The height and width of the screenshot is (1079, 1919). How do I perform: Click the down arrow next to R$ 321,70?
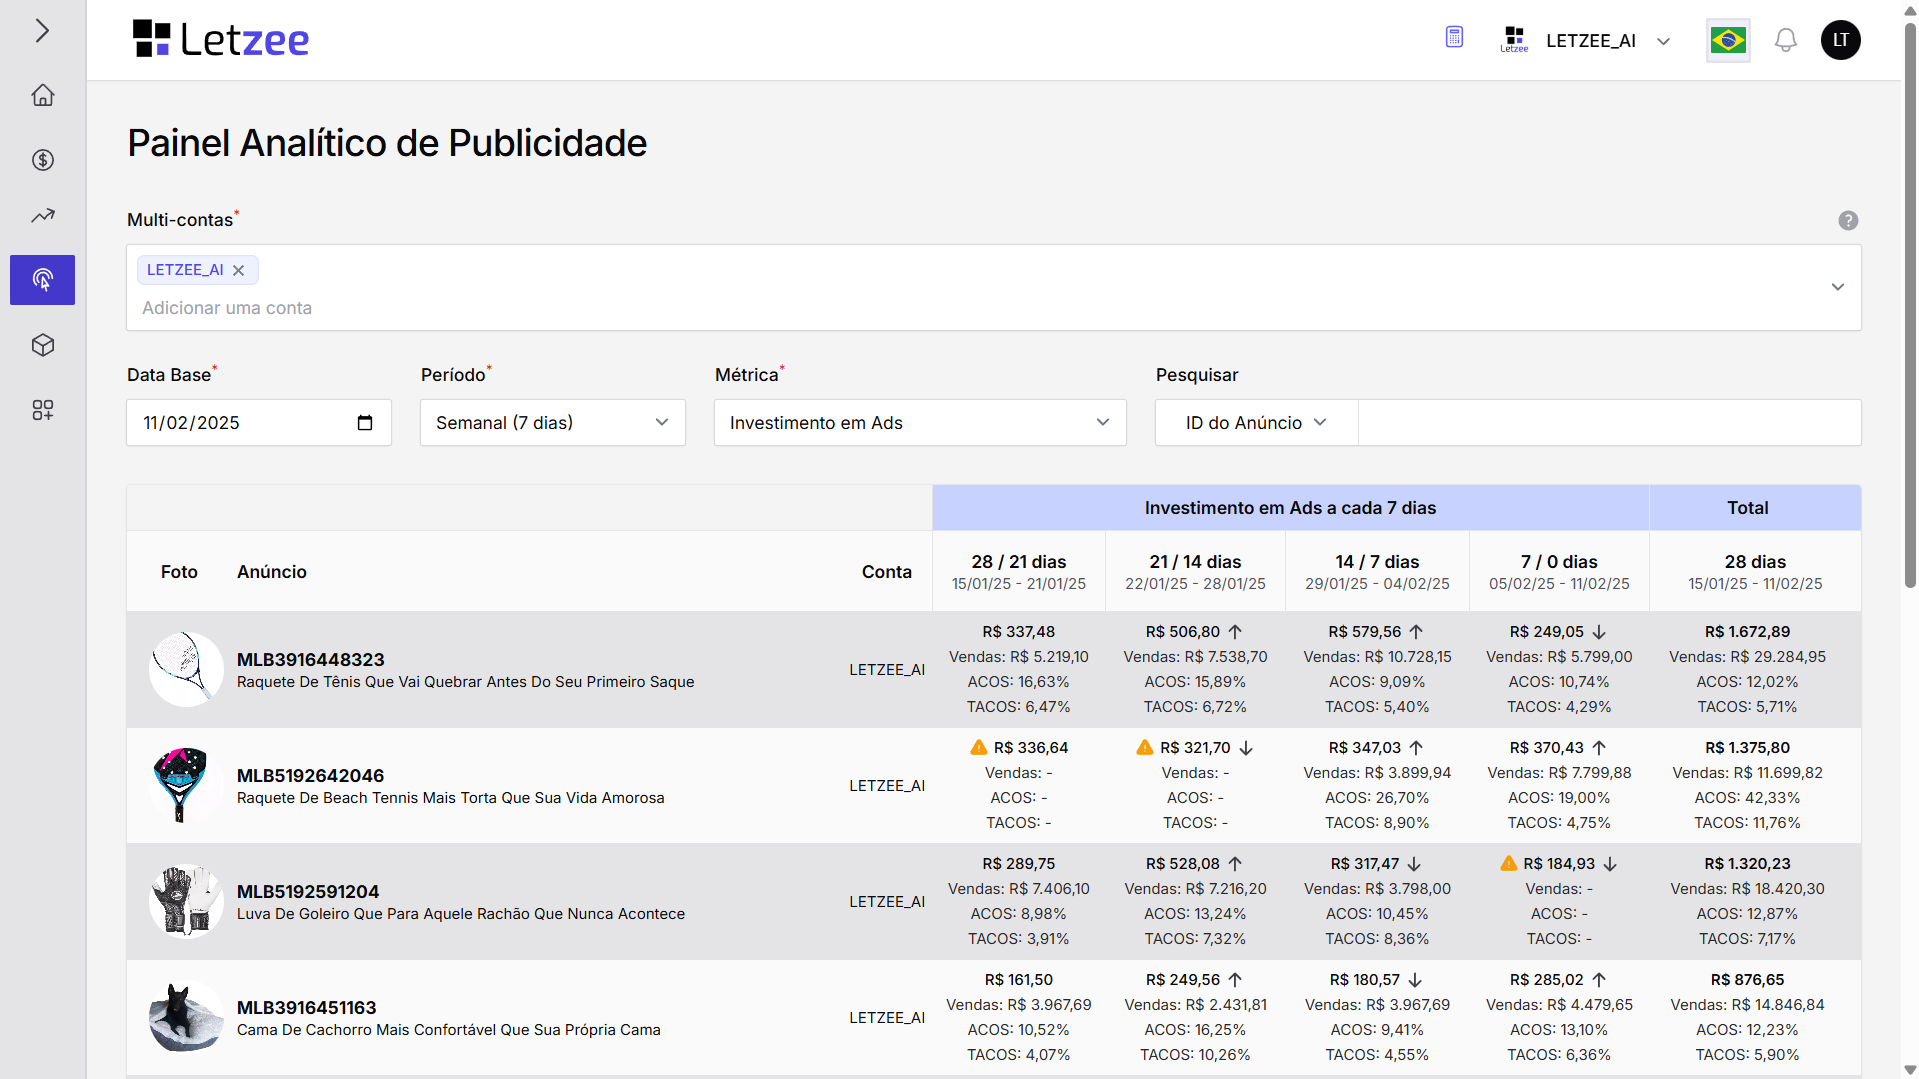pos(1246,748)
